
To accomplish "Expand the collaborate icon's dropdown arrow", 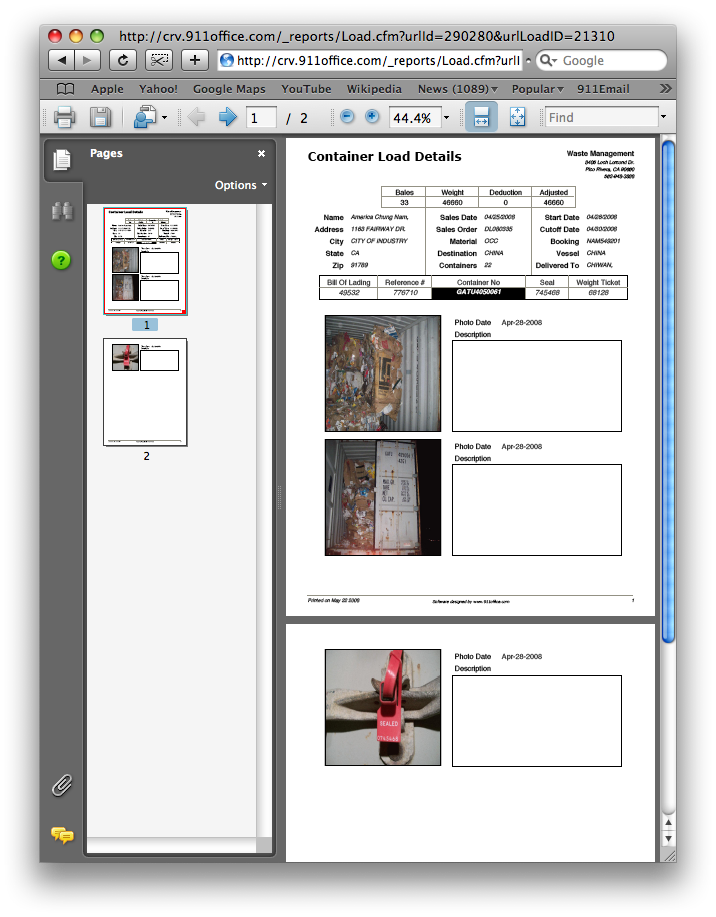I will (x=164, y=118).
